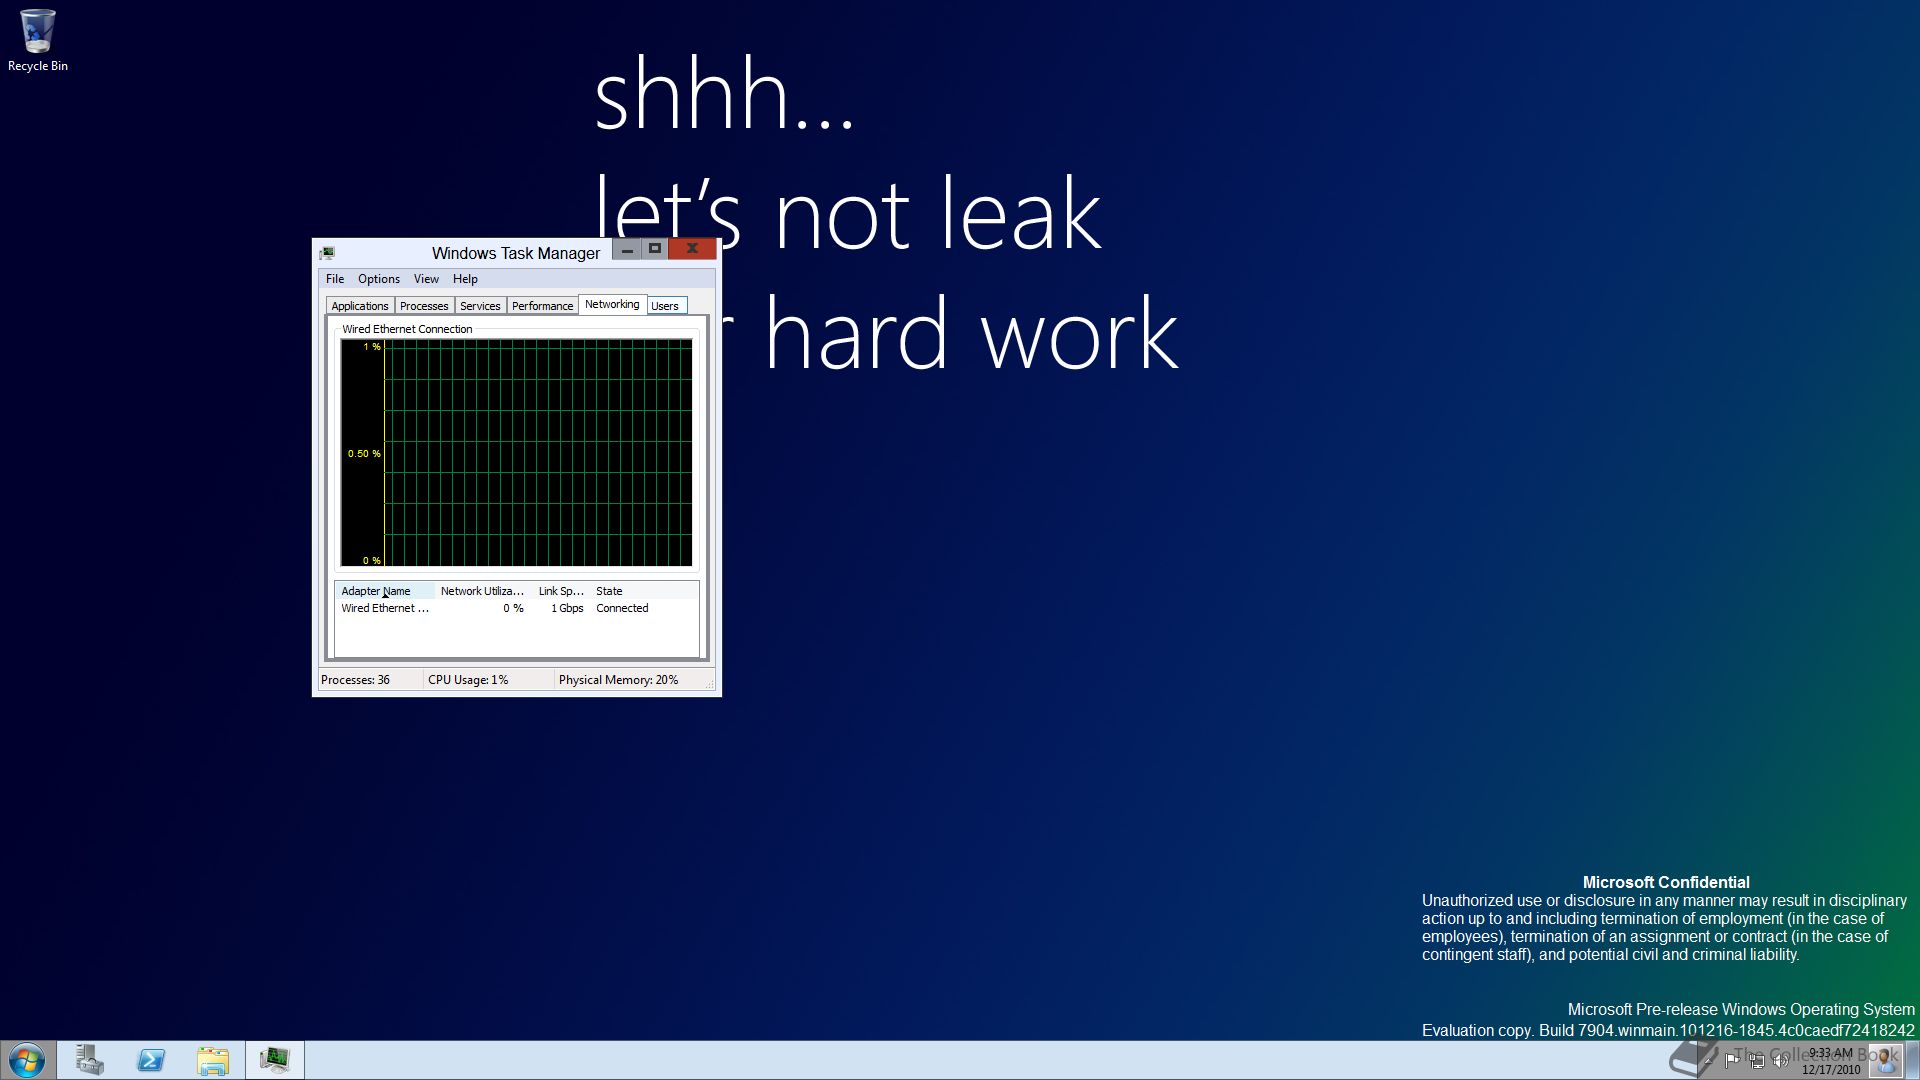
Task: Click the Task Manager resize grip corner
Action: pyautogui.click(x=710, y=684)
